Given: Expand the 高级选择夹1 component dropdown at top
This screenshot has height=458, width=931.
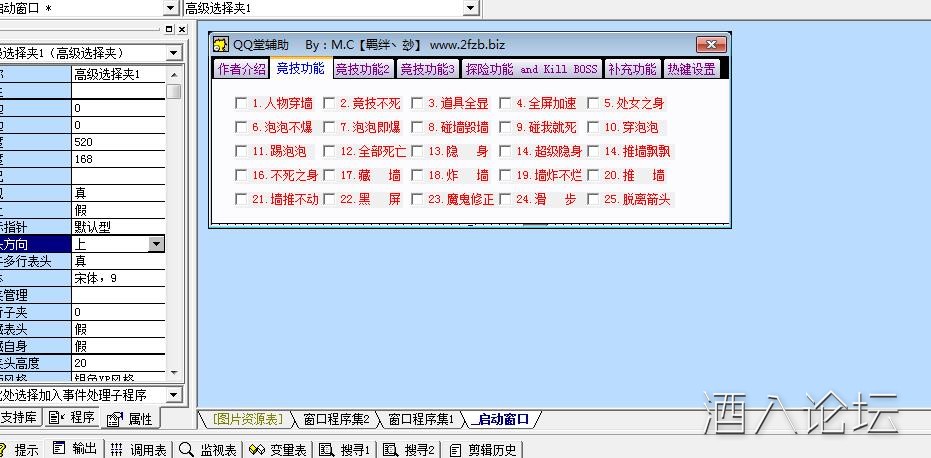Looking at the screenshot, I should click(x=471, y=8).
